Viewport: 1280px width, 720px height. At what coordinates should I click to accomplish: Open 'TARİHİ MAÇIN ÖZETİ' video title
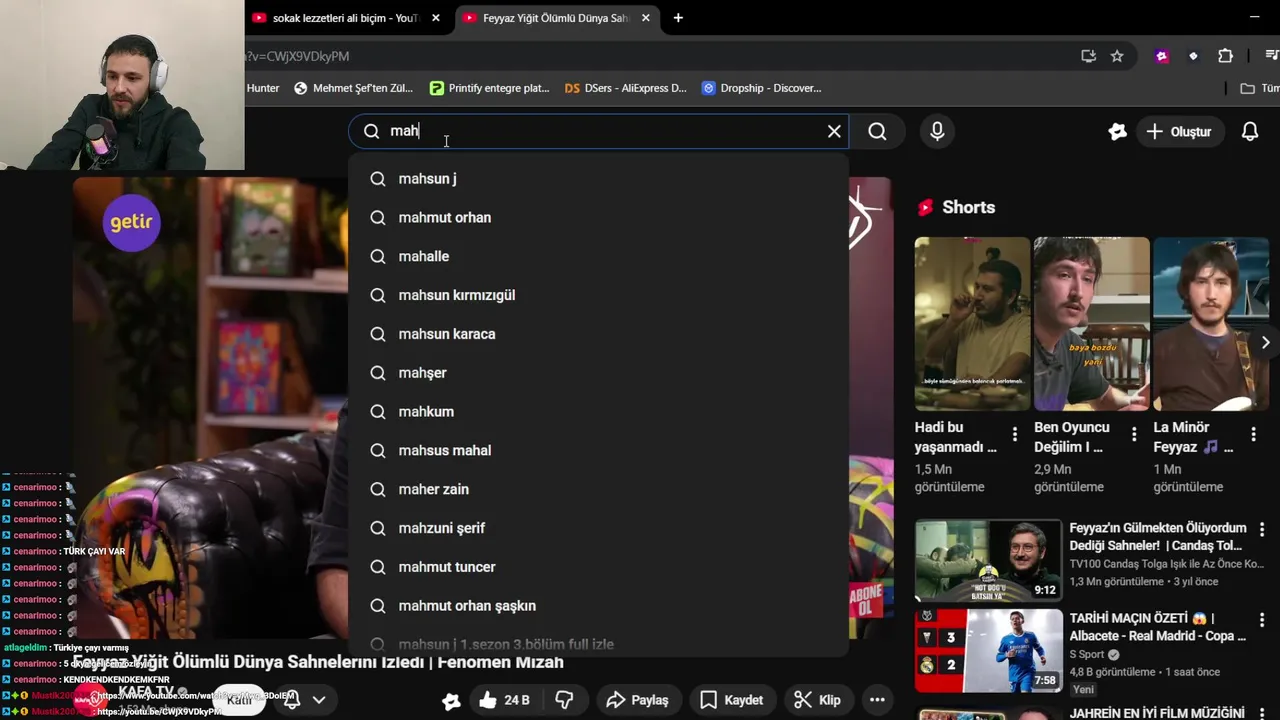1158,627
